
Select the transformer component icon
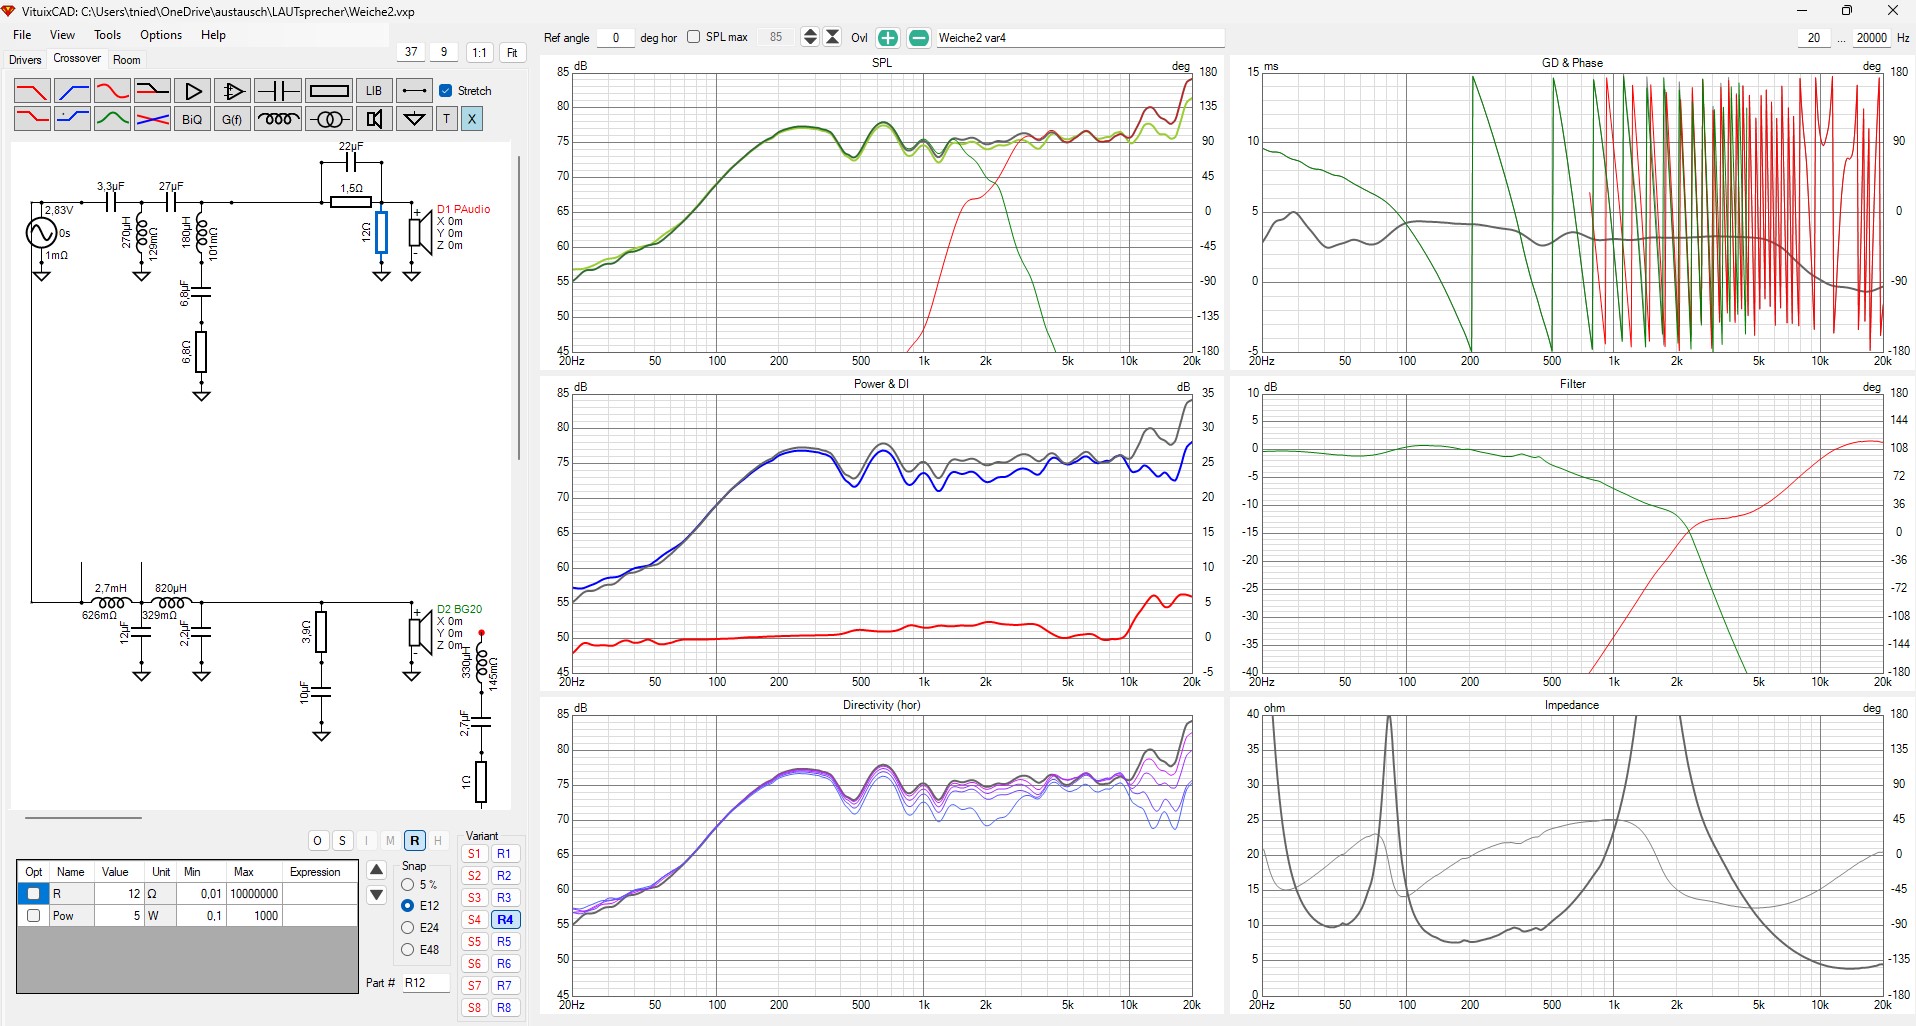point(328,119)
